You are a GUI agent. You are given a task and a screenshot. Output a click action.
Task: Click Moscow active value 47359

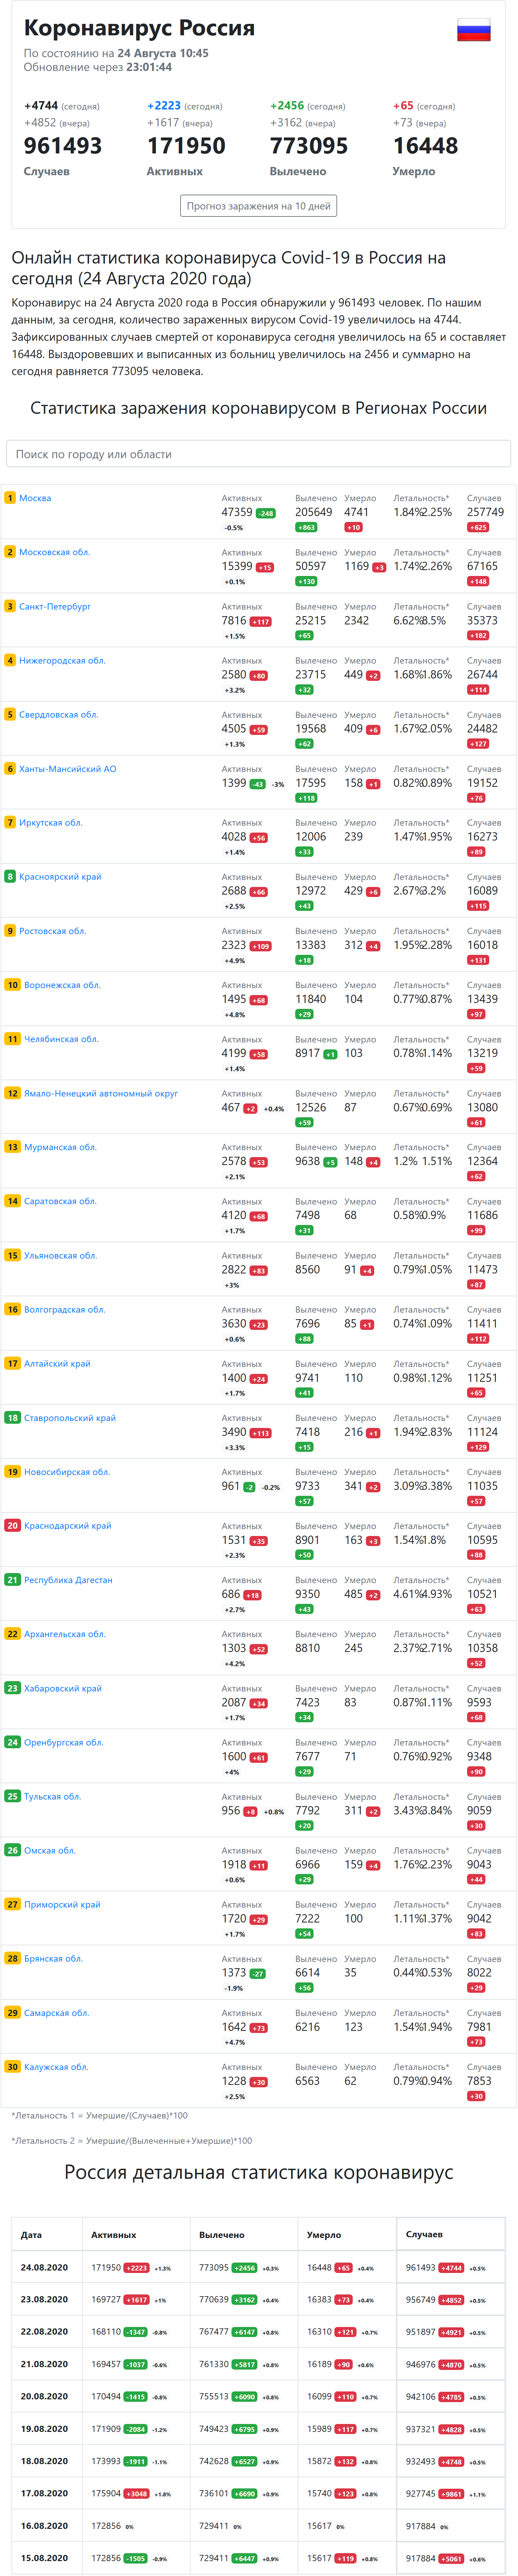(237, 512)
